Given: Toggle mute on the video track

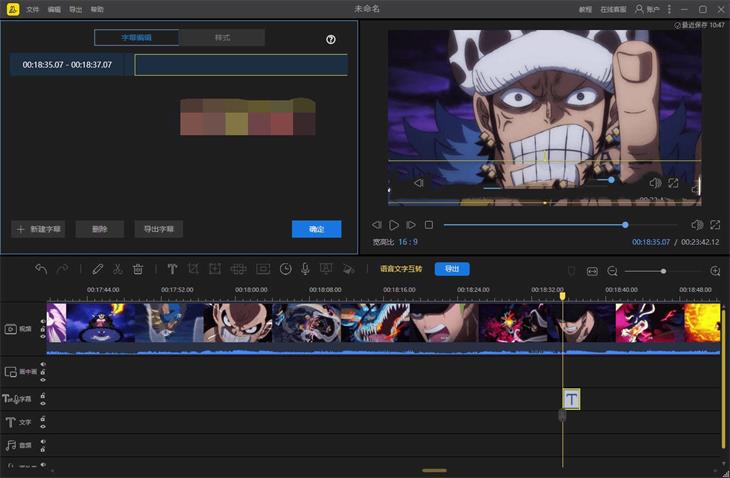Looking at the screenshot, I should coord(43,322).
